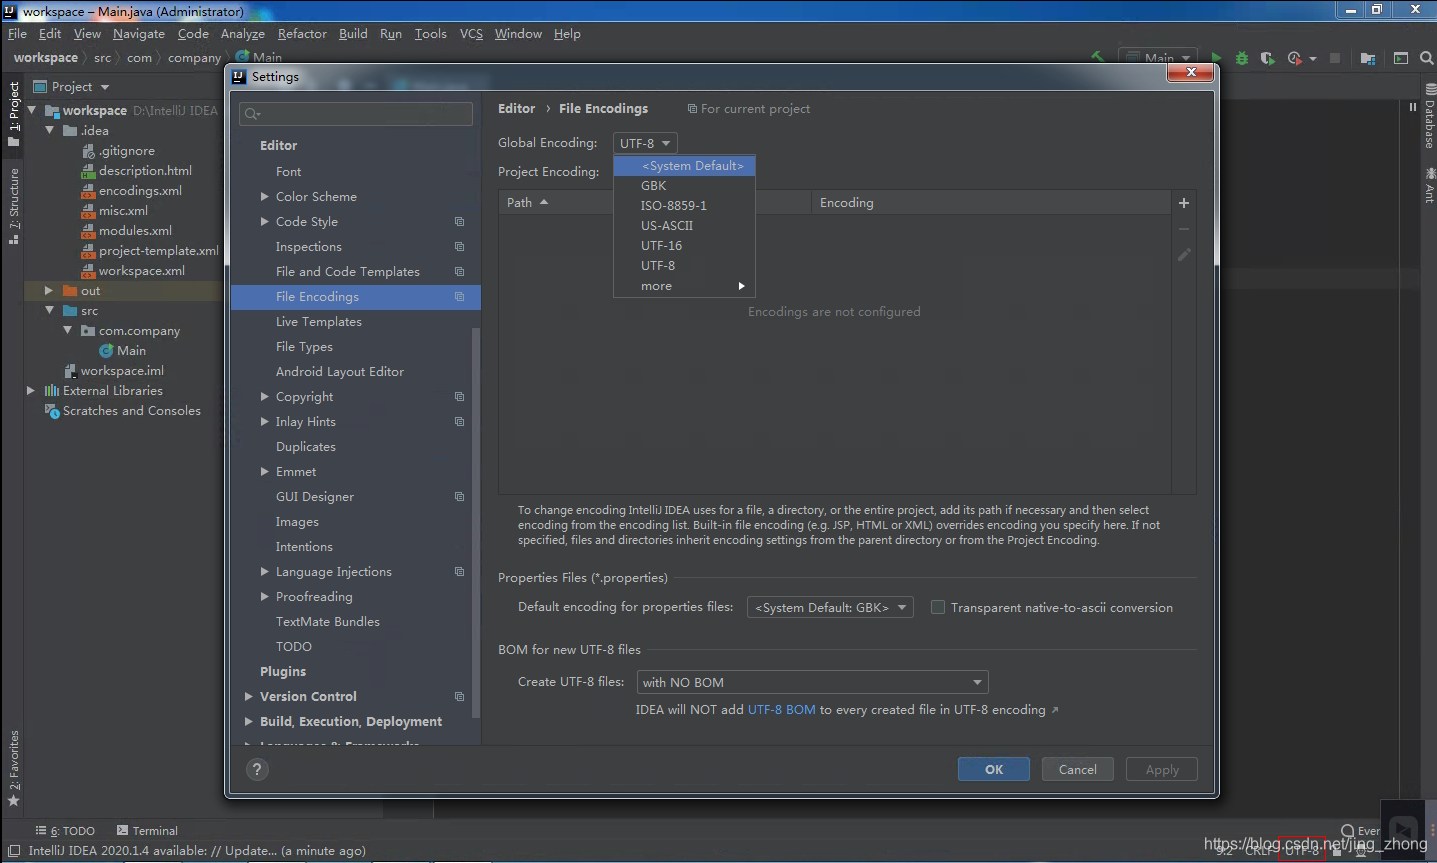Choose GBK from the encoding list
The height and width of the screenshot is (863, 1437).
[x=684, y=186]
